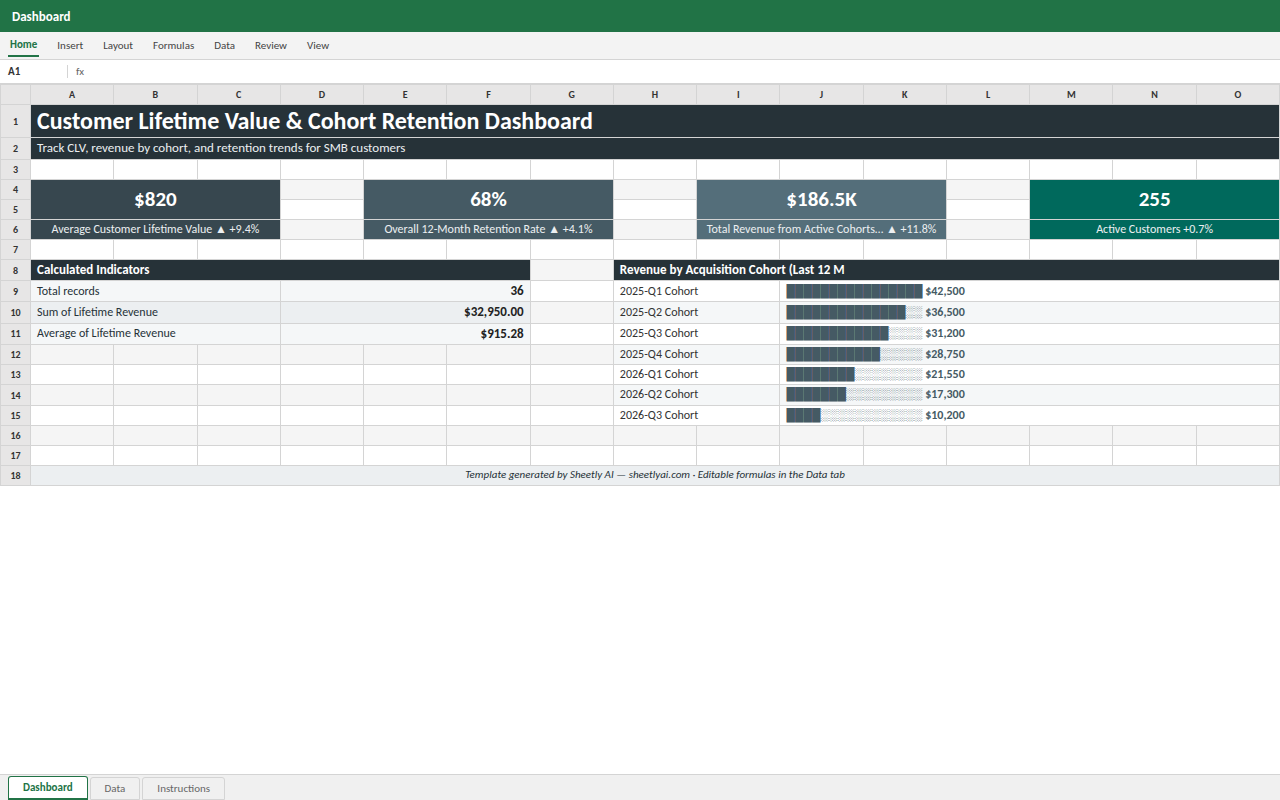Click the Revenue by Acquisition Cohort header

[x=946, y=270]
